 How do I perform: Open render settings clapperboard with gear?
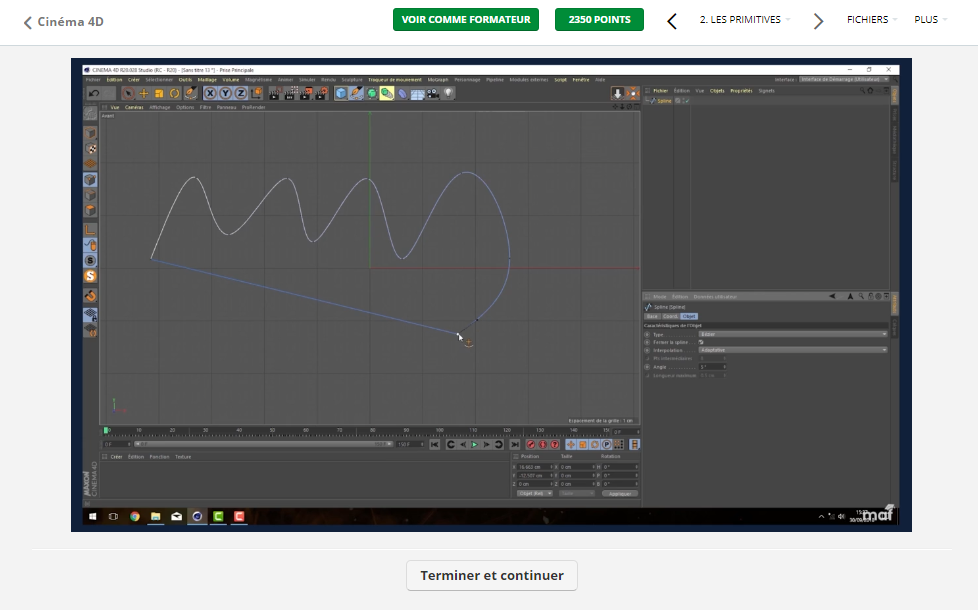(321, 94)
